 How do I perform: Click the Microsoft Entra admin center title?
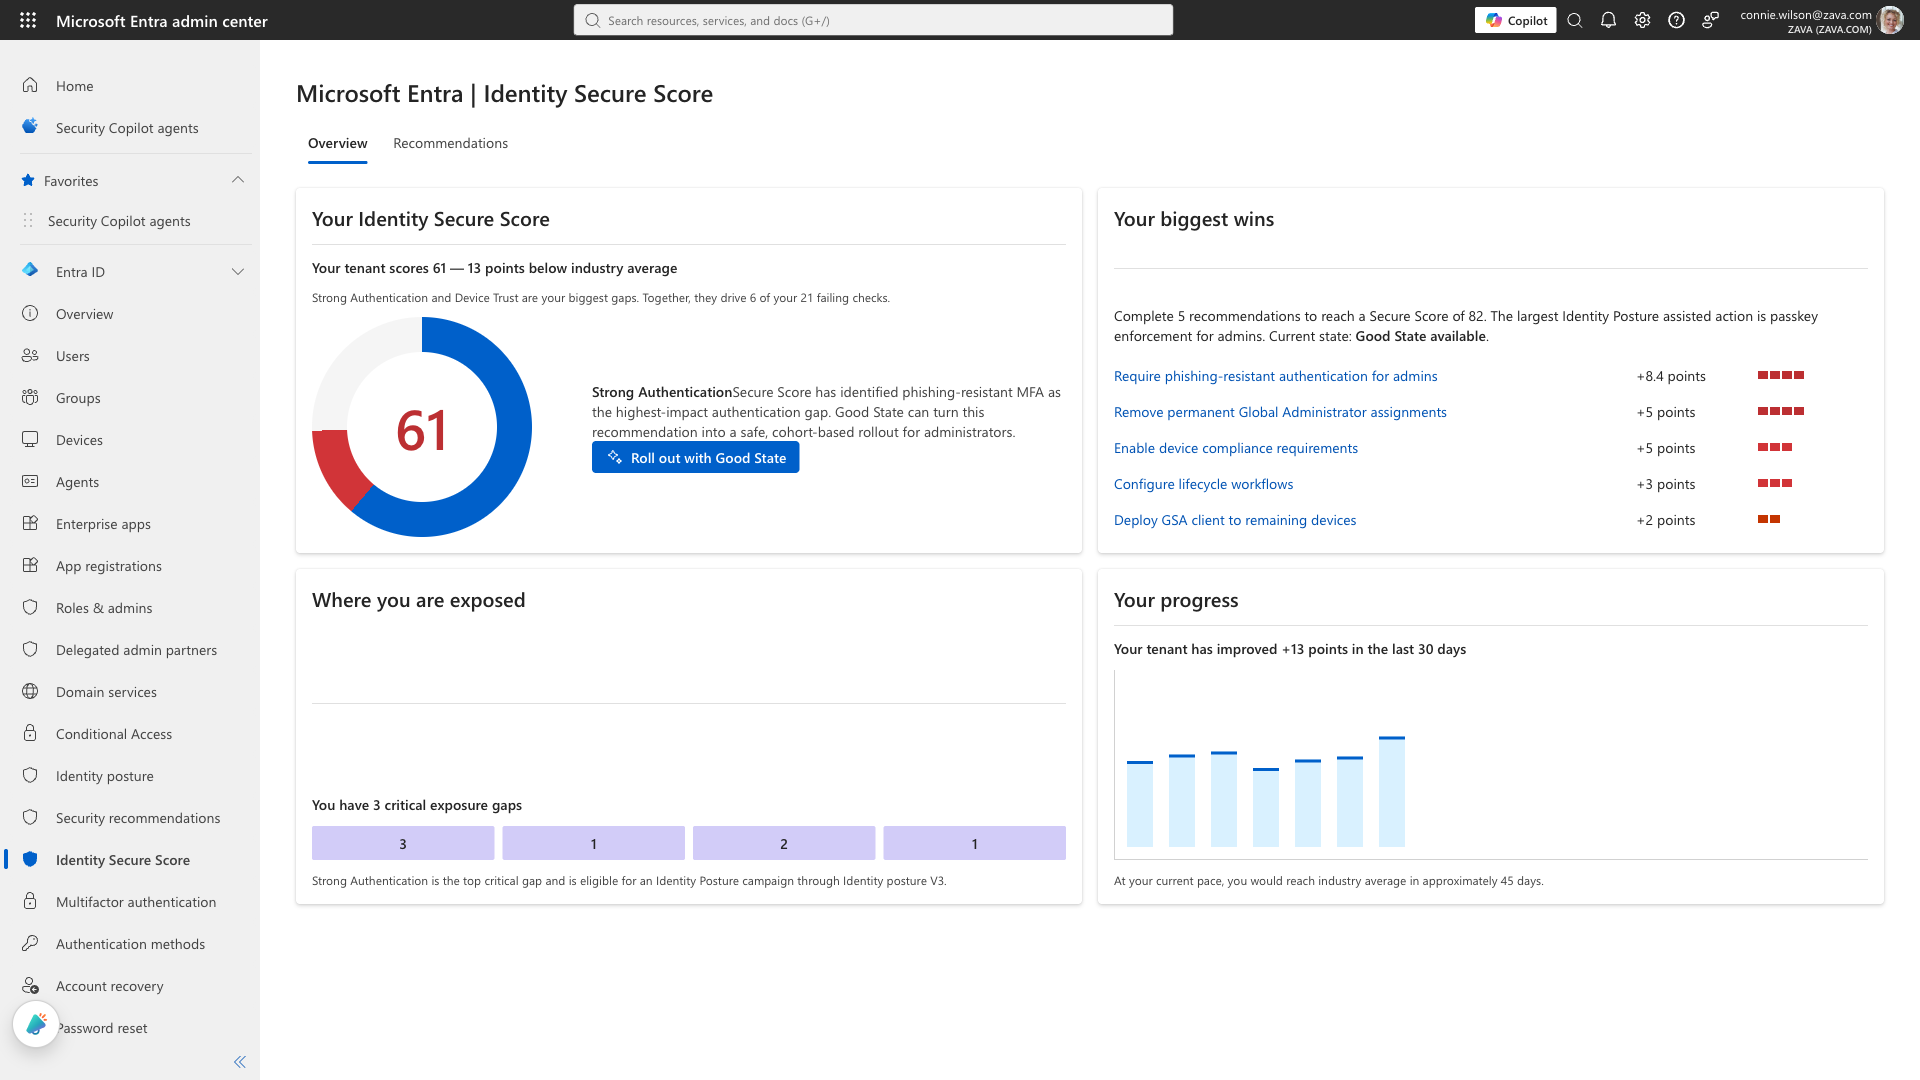pos(162,20)
